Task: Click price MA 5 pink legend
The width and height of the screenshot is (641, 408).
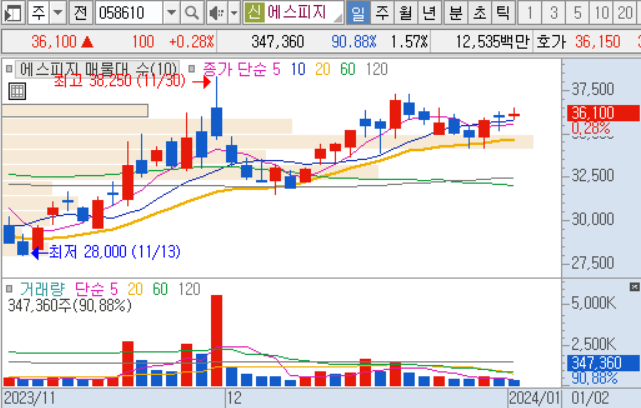Action: click(x=276, y=69)
